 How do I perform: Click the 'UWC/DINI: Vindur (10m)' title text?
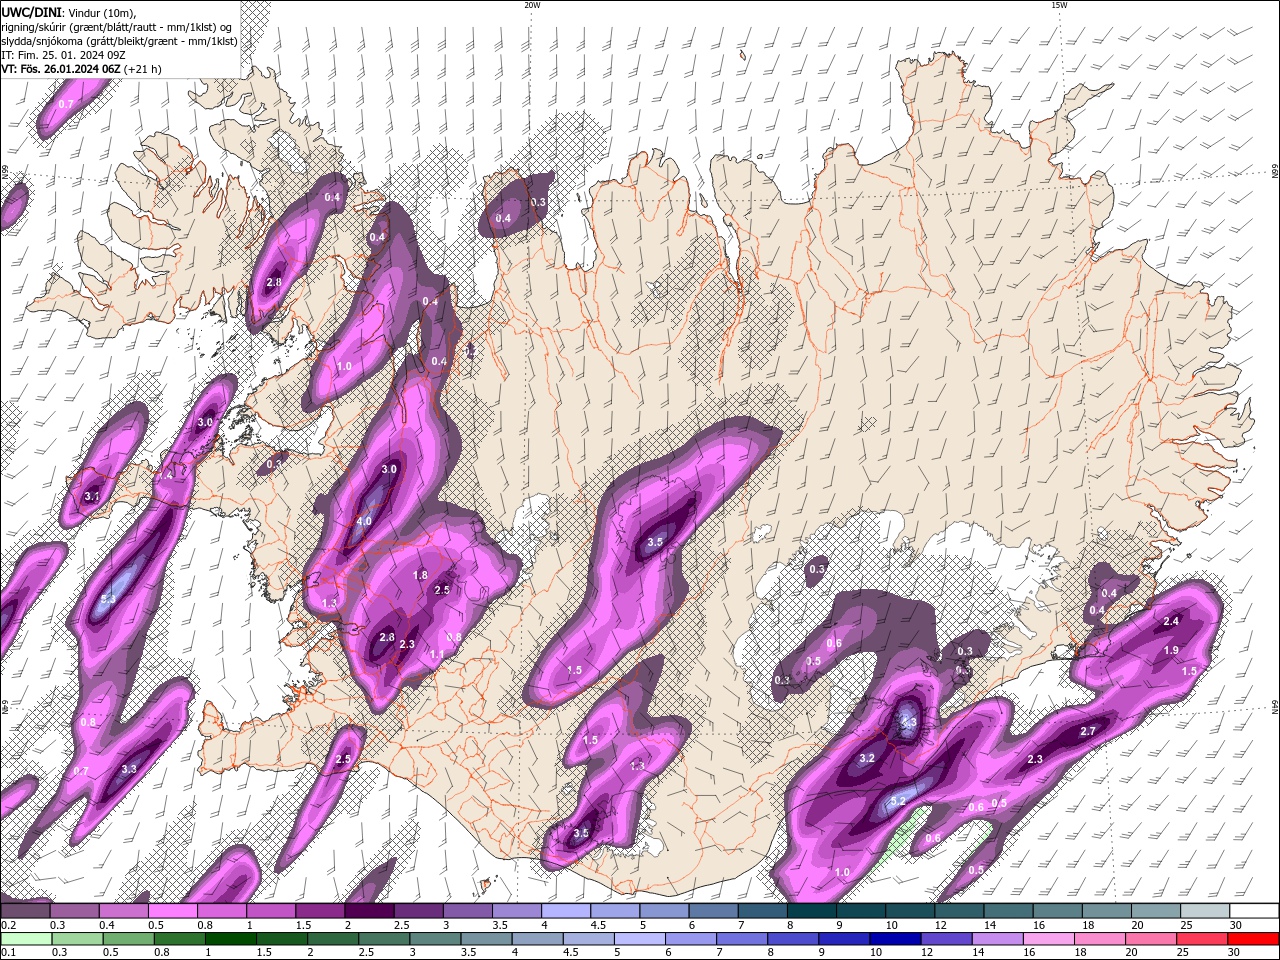click(69, 12)
